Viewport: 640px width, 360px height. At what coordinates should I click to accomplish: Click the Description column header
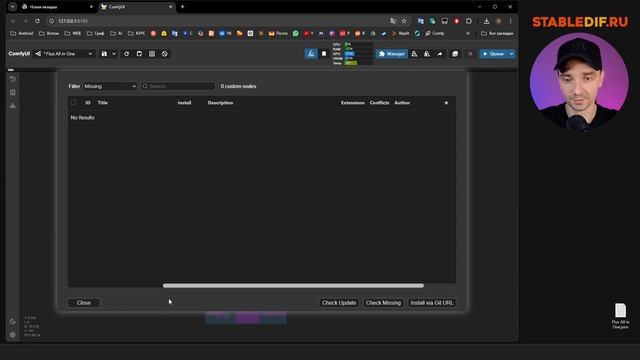pyautogui.click(x=220, y=103)
